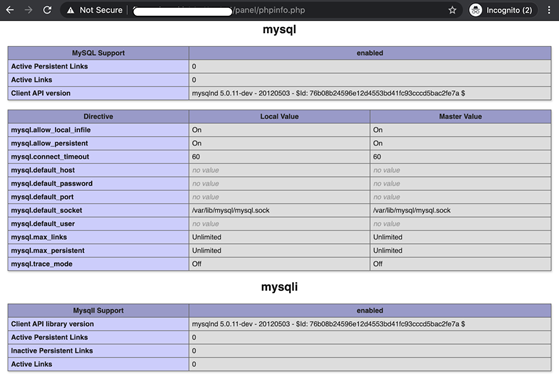Click local value 60 for connect_timeout
Image resolution: width=559 pixels, height=377 pixels.
coord(196,157)
